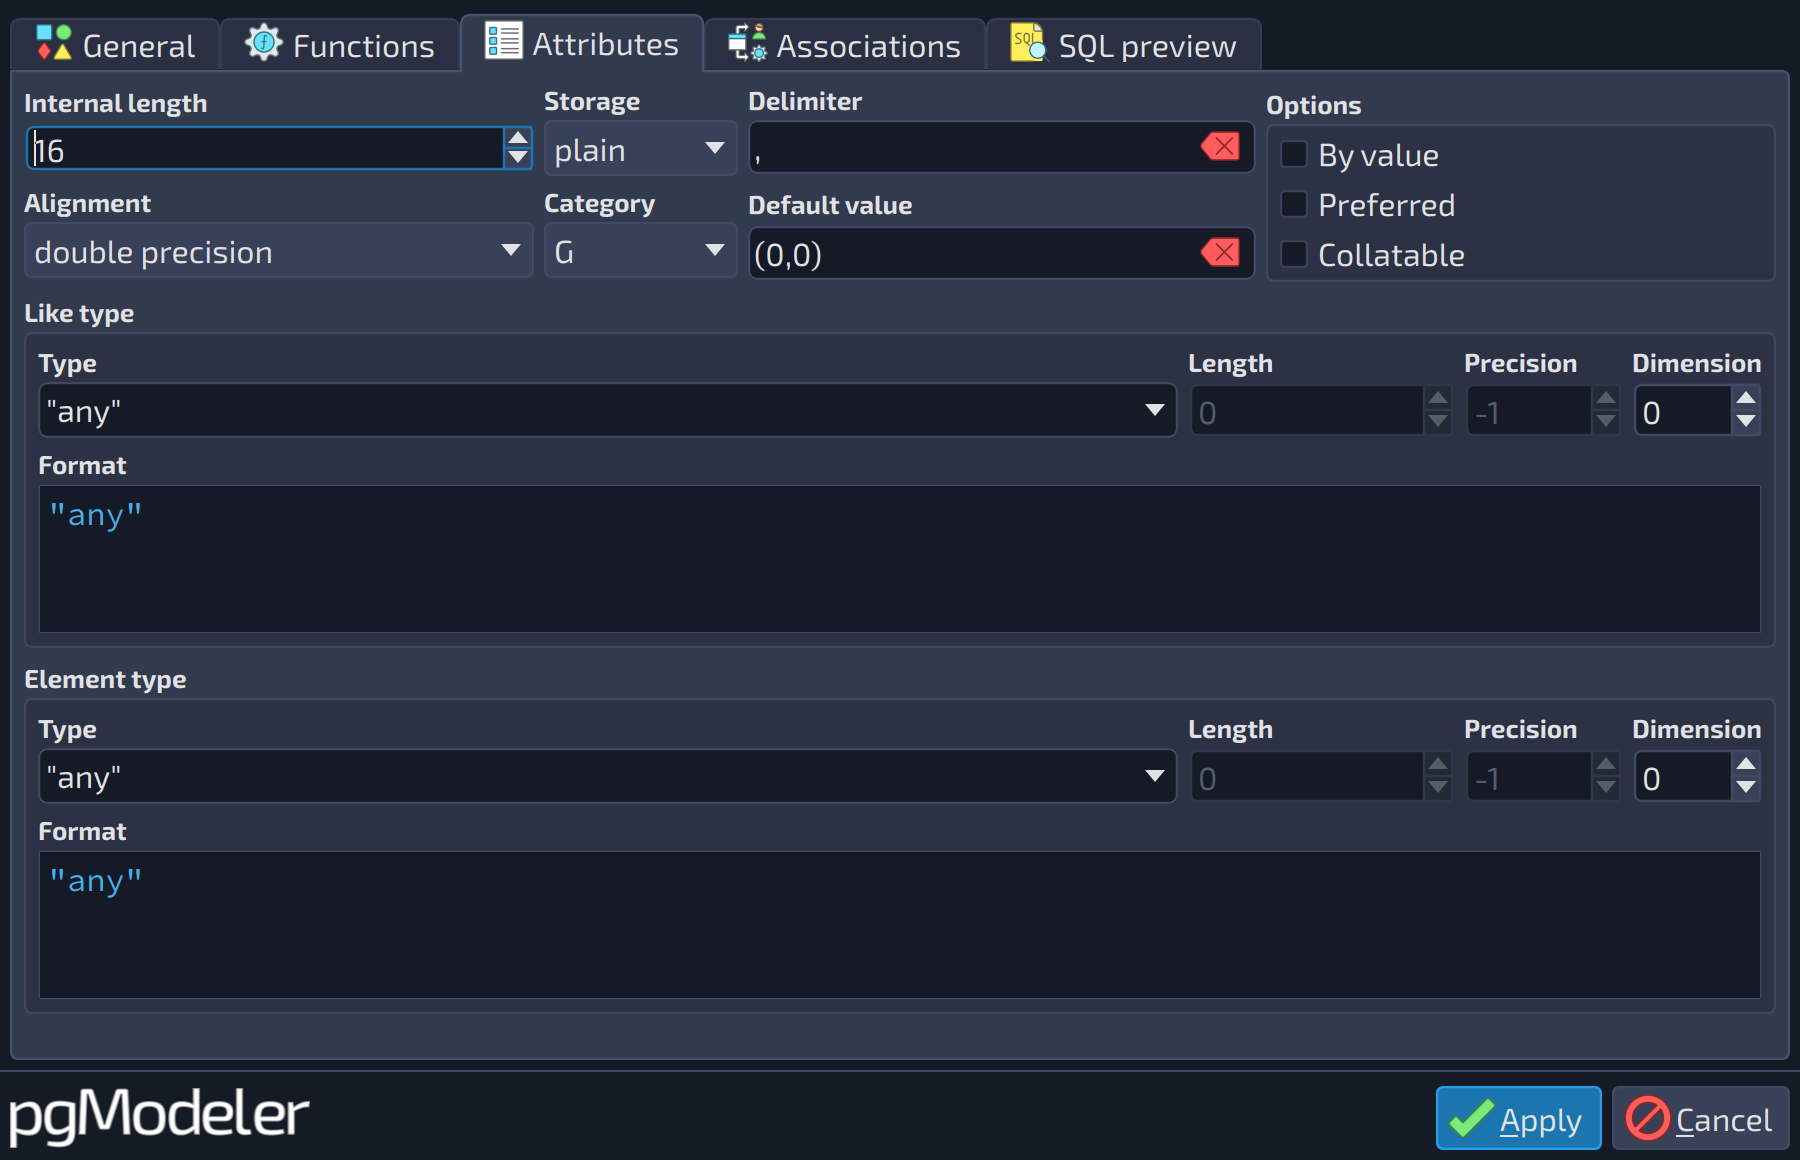Open the Alignment double precision dropdown
The height and width of the screenshot is (1160, 1800).
278,251
